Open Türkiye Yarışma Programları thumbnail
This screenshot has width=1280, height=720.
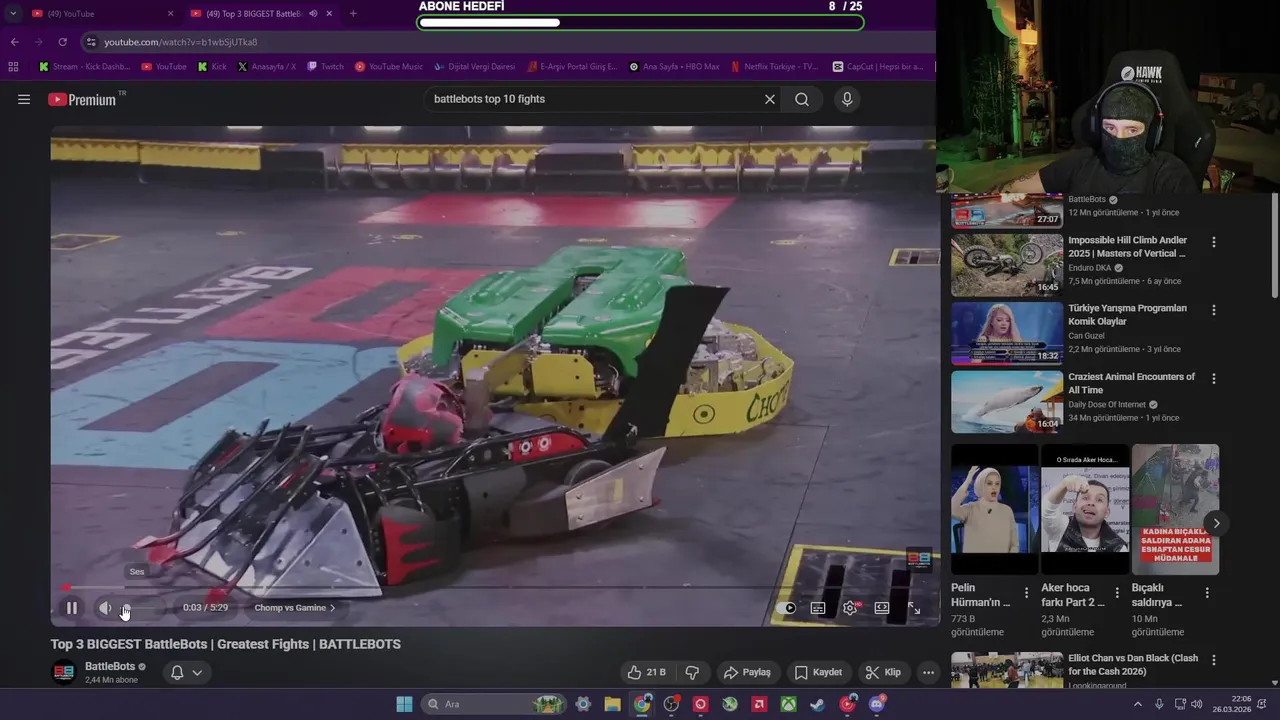pos(1007,333)
